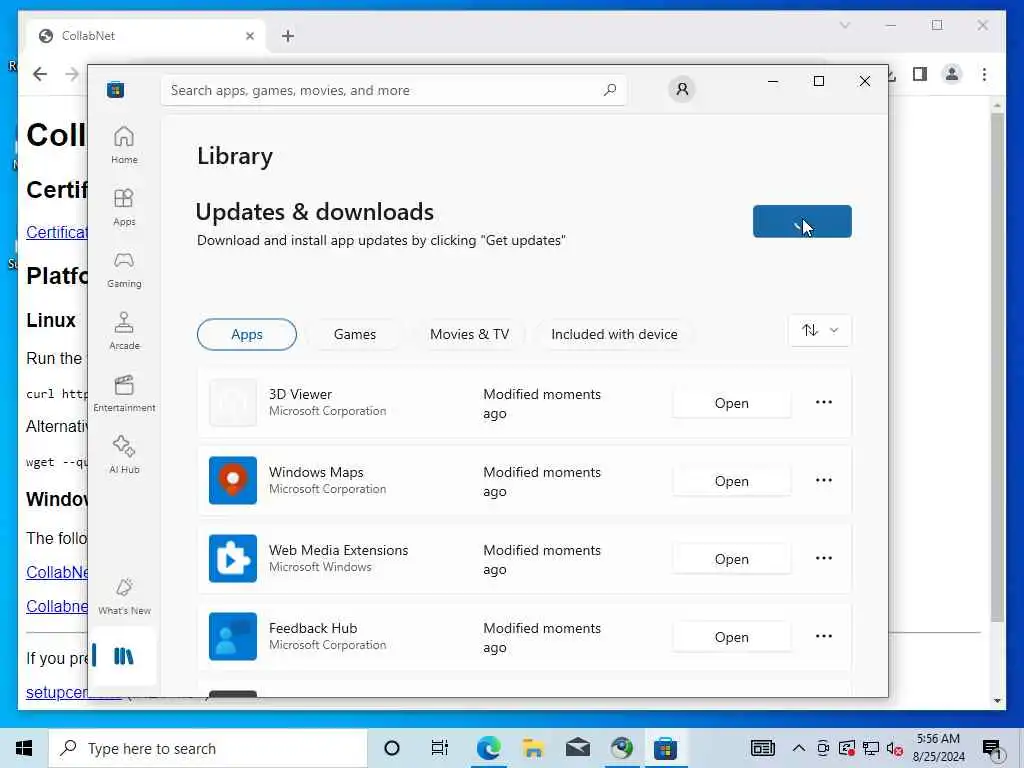Open Mail app from taskbar
The width and height of the screenshot is (1024, 768).
tap(577, 748)
